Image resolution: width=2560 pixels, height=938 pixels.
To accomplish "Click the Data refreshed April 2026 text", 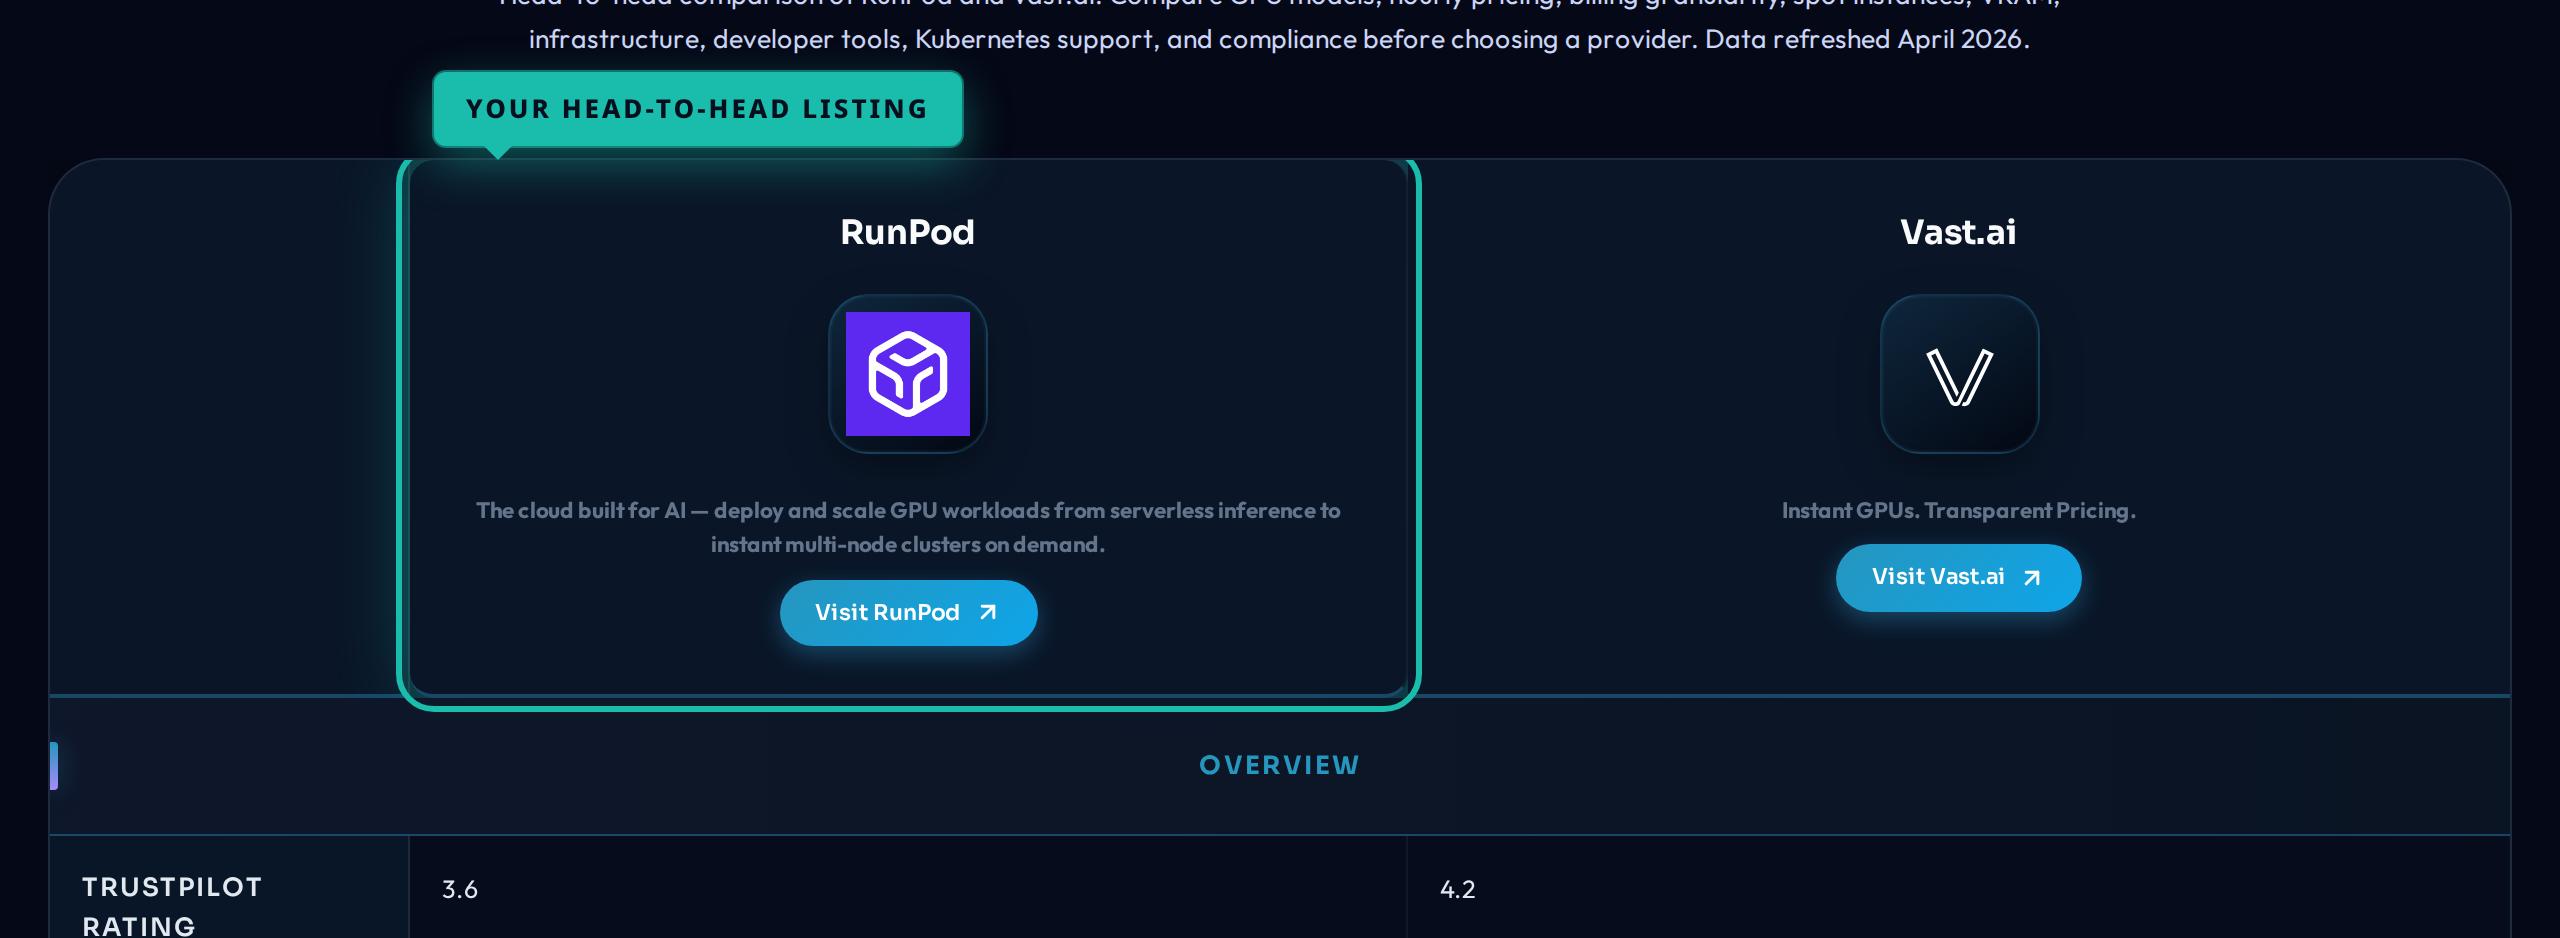I will (x=1867, y=39).
